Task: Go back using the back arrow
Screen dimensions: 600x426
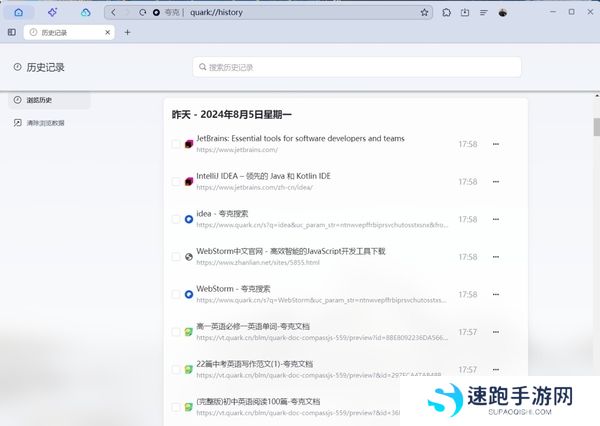Action: coord(113,12)
